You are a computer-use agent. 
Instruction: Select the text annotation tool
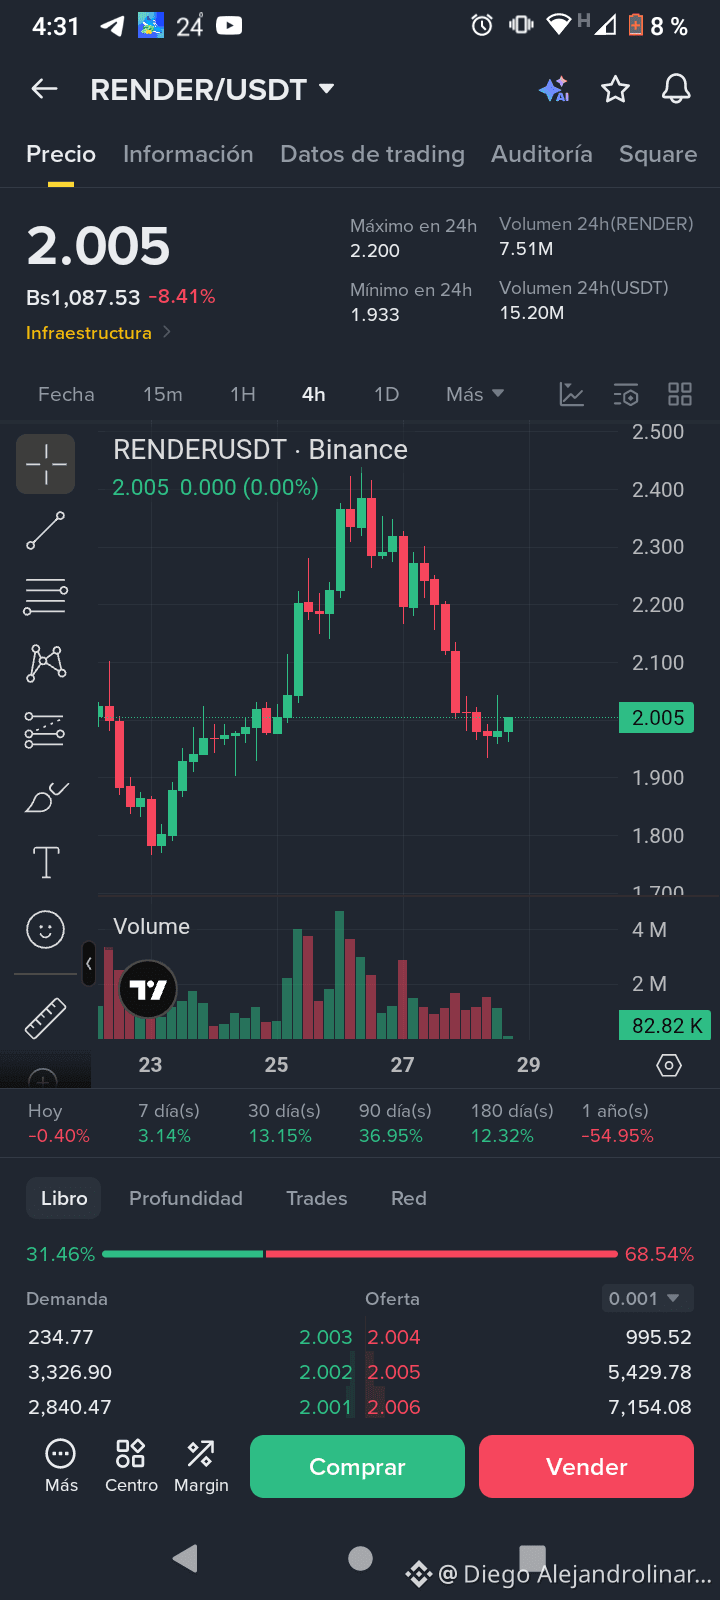[x=46, y=862]
